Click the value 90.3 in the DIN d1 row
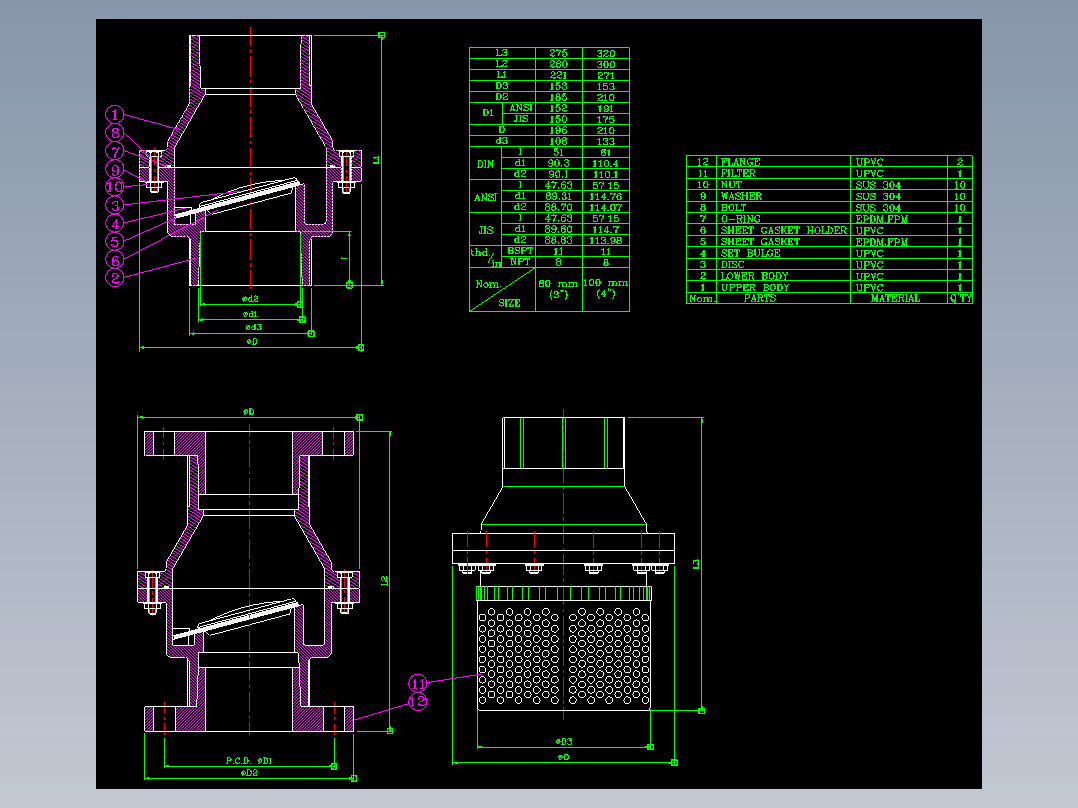 click(558, 164)
